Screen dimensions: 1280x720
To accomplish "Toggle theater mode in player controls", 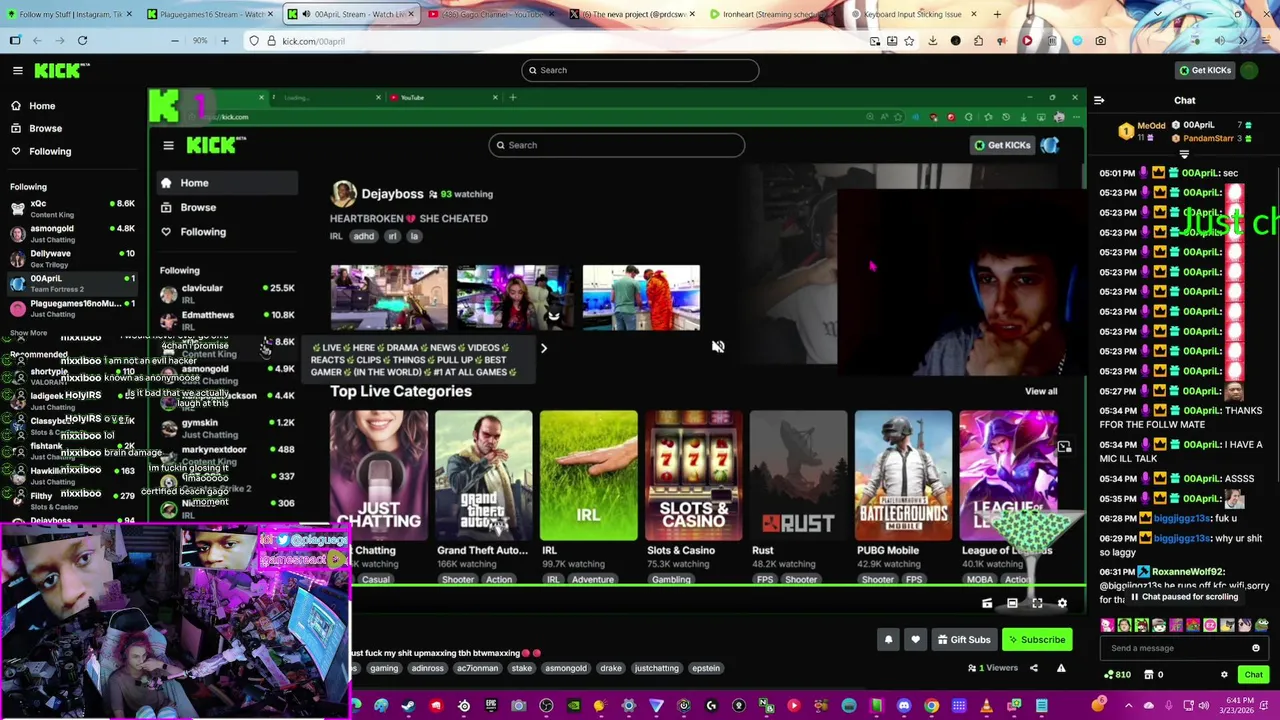I will pyautogui.click(x=1012, y=603).
